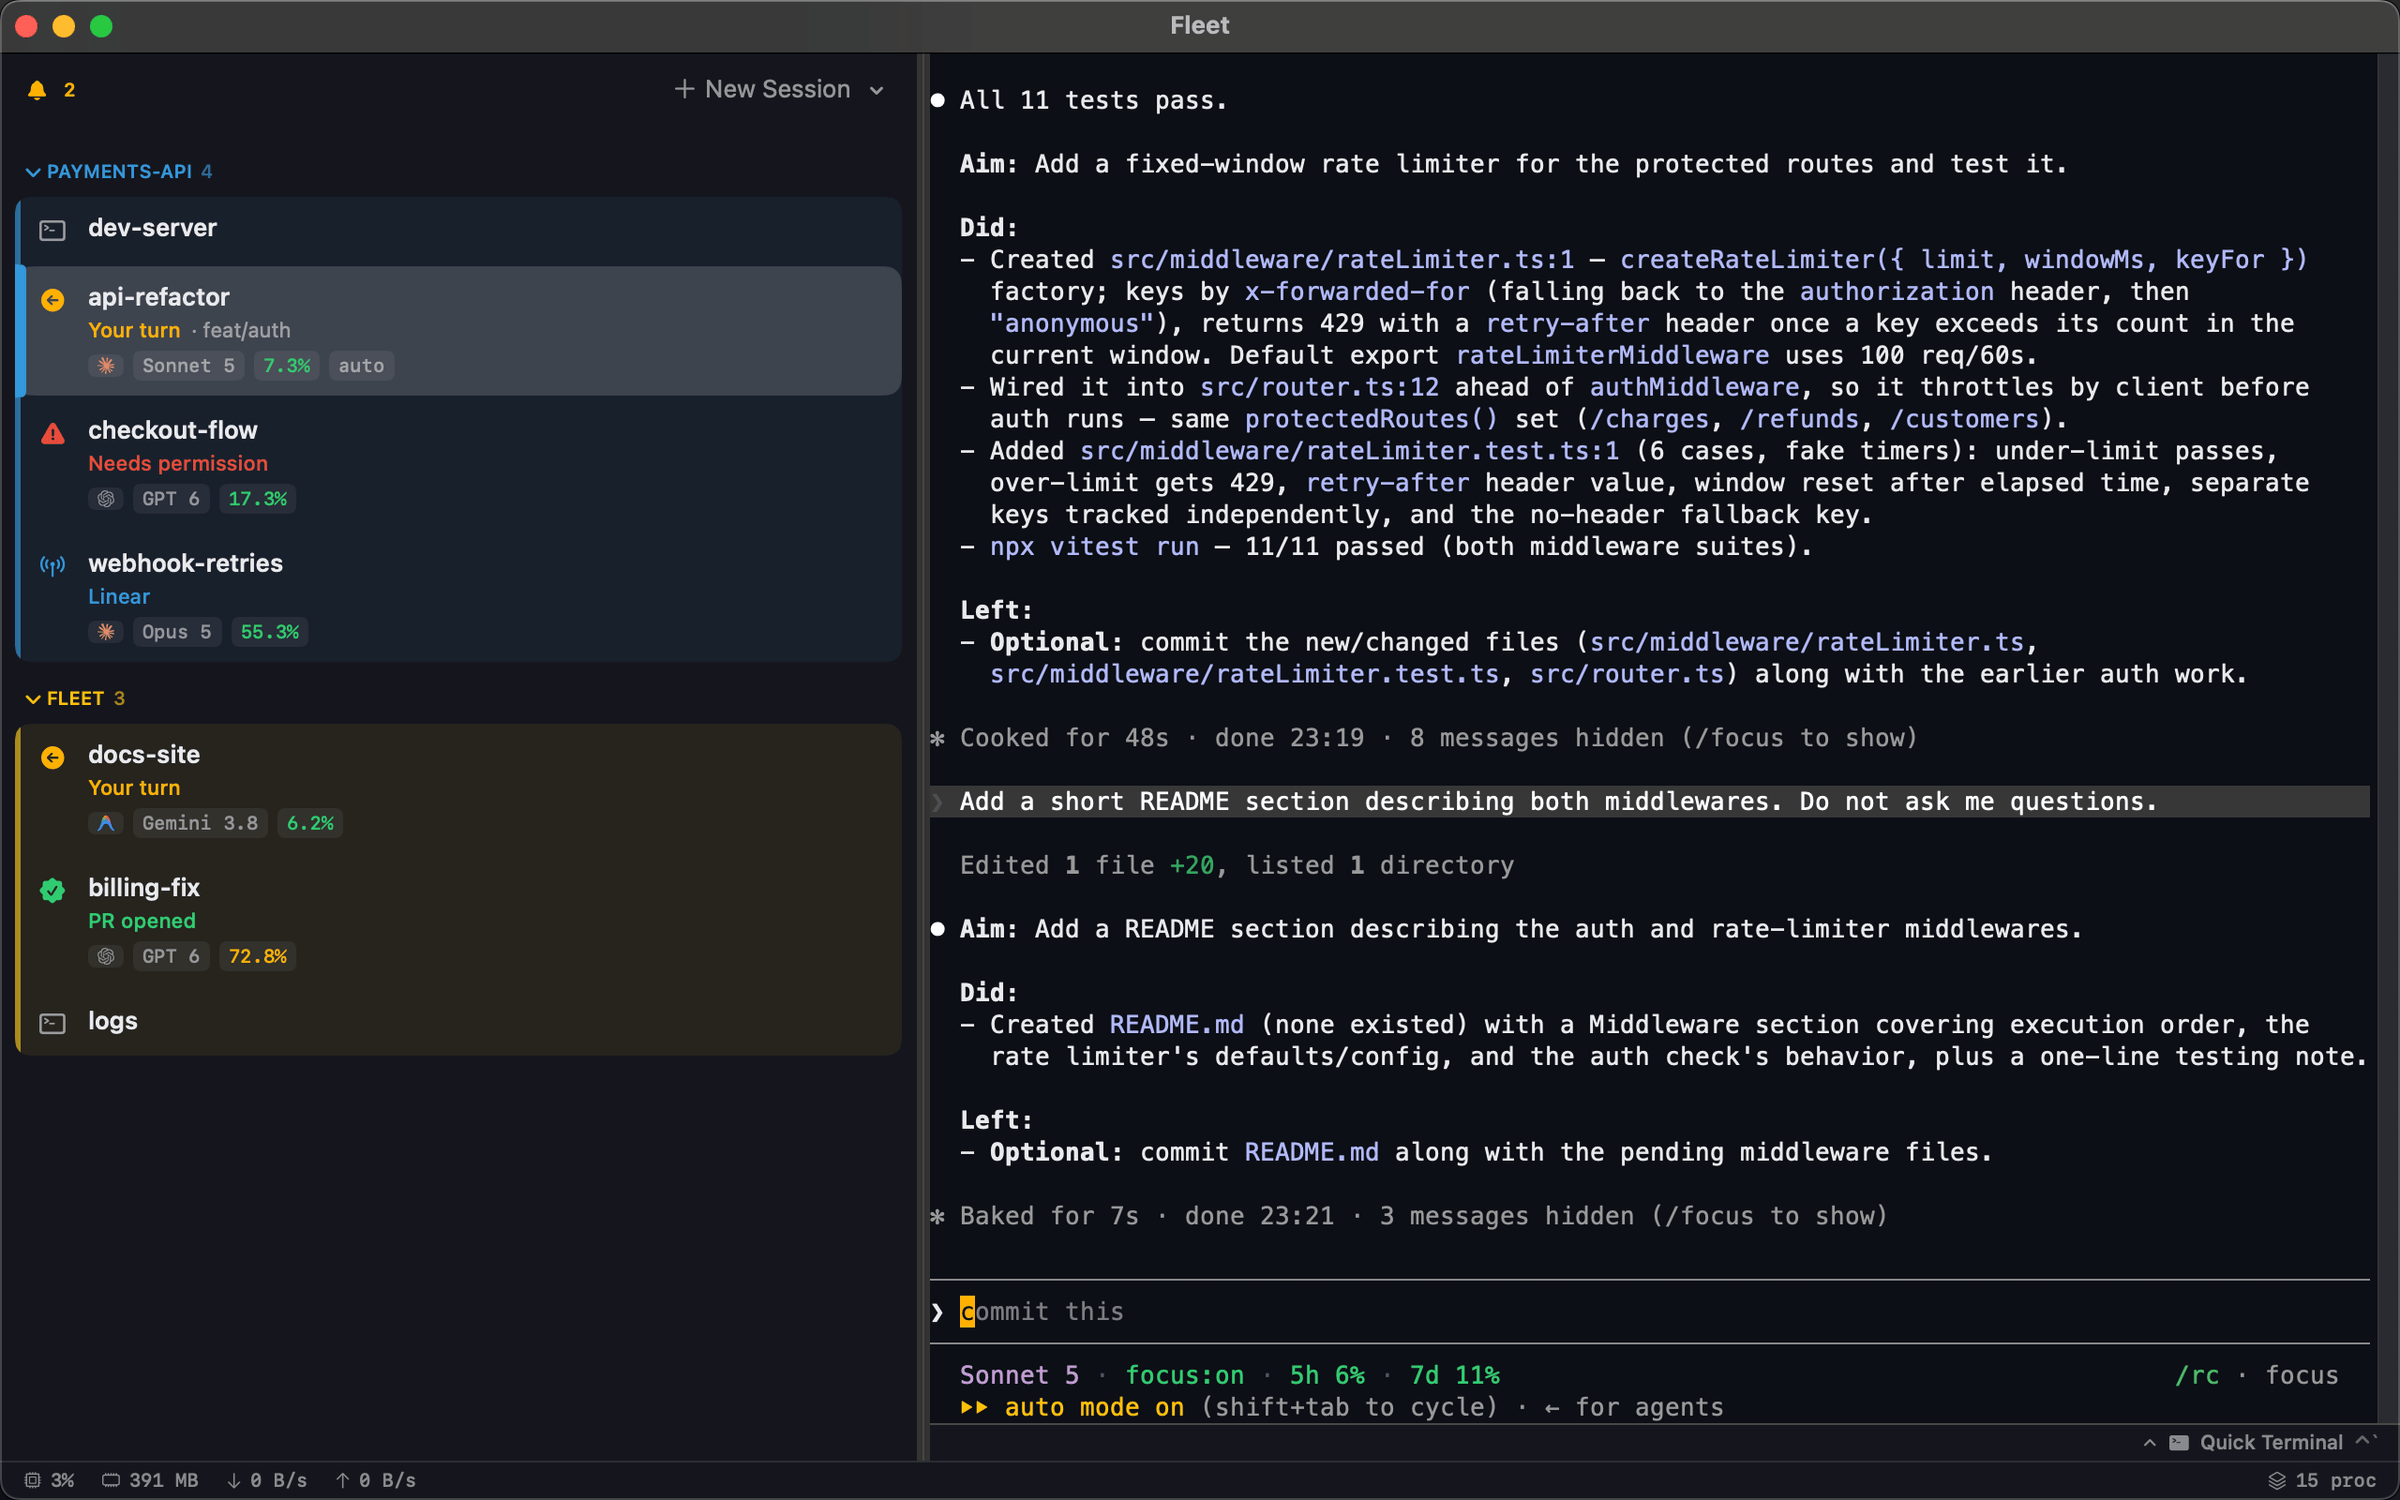
Task: Click the docs-site 'your turn' arrow icon
Action: click(x=53, y=757)
